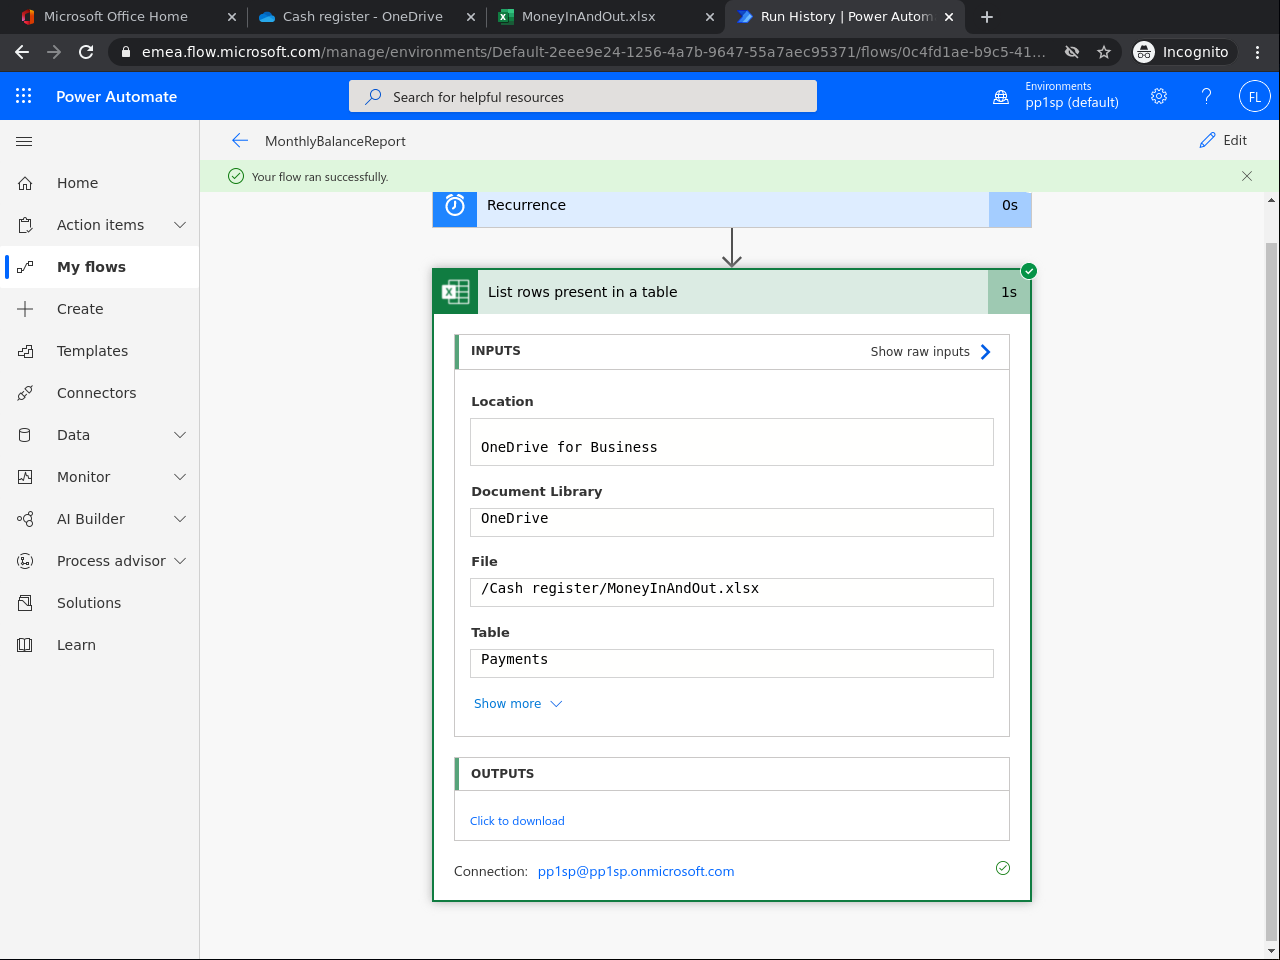Expand the Process advisor submenu chevron
Screen dimensions: 1280x960
pos(180,561)
